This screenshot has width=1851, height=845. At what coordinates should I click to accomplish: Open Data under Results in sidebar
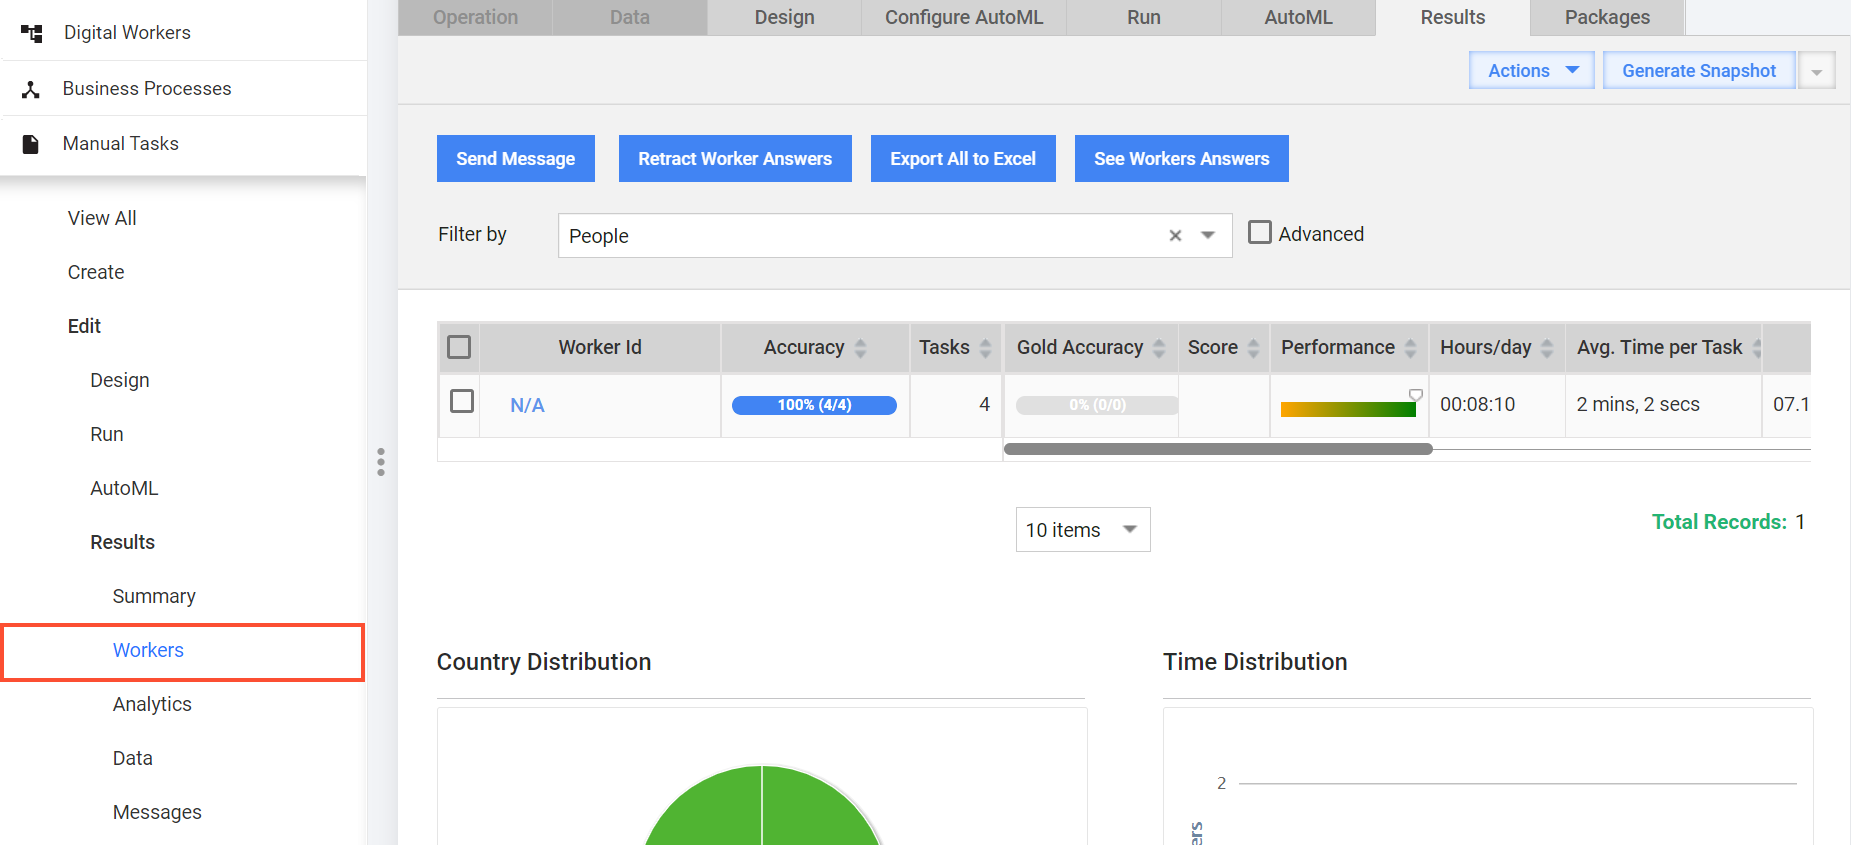(x=132, y=758)
